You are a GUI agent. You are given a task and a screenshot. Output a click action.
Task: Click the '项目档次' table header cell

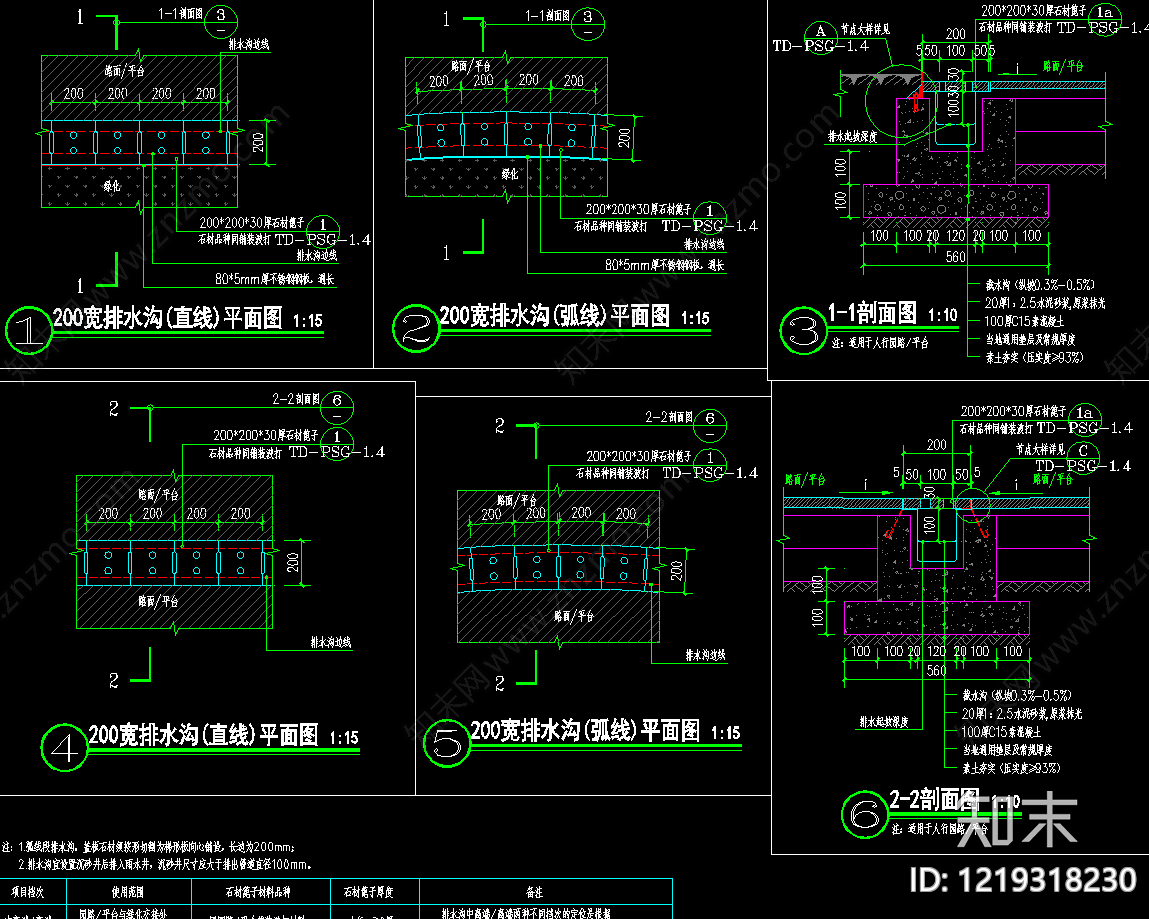pyautogui.click(x=28, y=892)
